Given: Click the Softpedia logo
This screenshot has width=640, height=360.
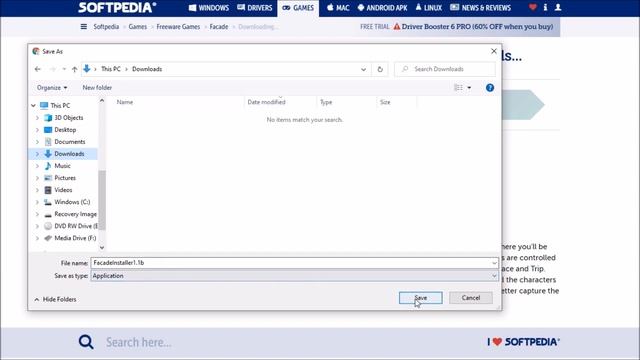Looking at the screenshot, I should click(117, 7).
